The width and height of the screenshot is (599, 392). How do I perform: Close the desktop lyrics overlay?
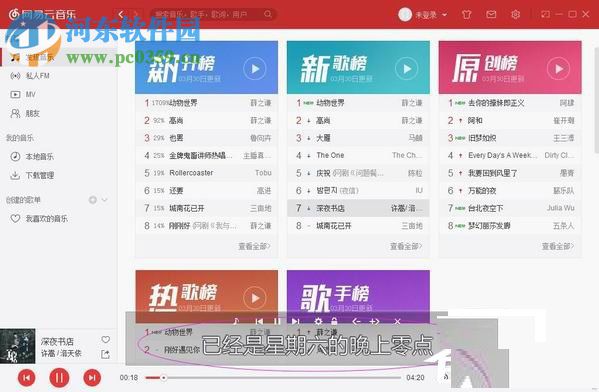click(397, 322)
